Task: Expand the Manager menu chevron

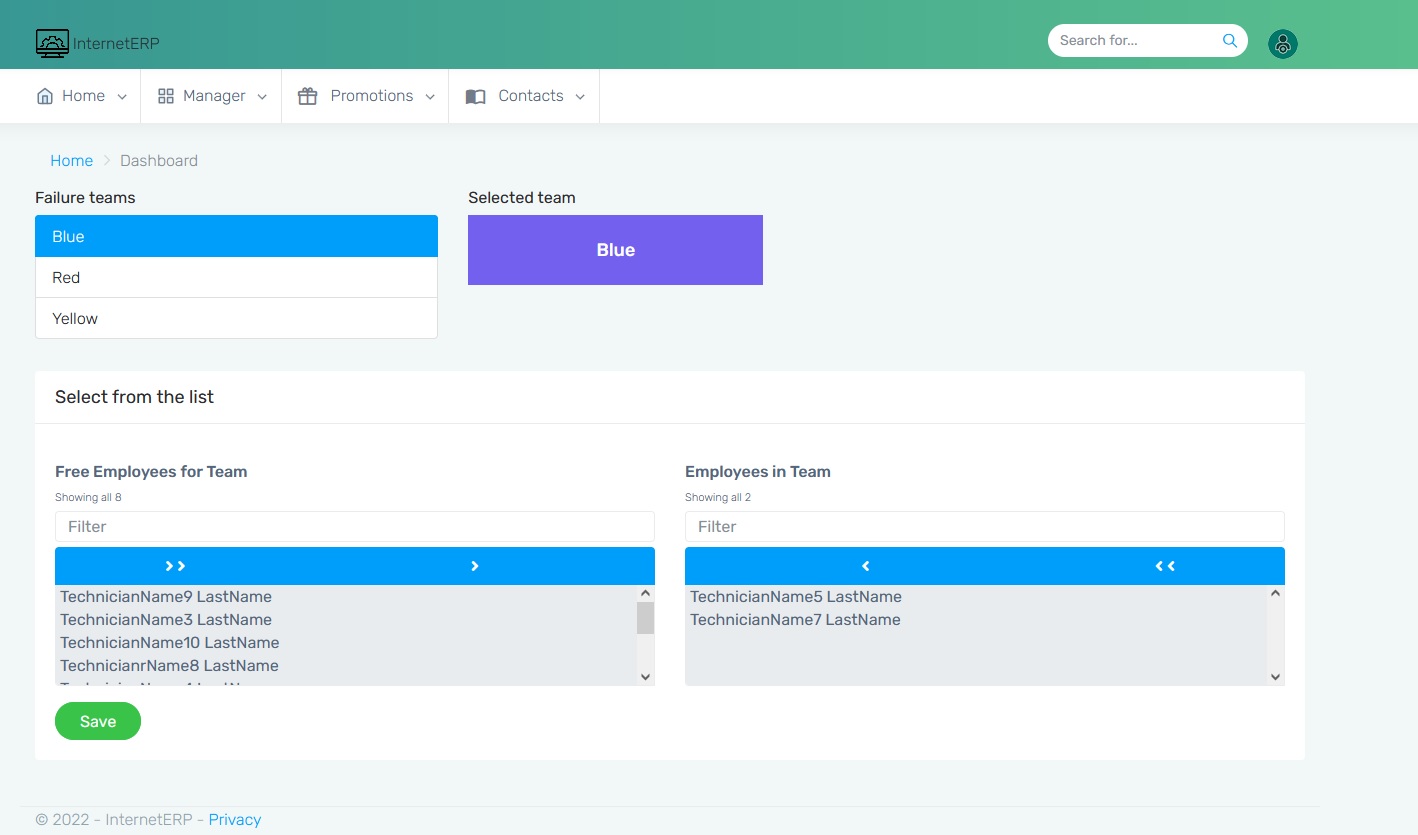Action: click(262, 97)
